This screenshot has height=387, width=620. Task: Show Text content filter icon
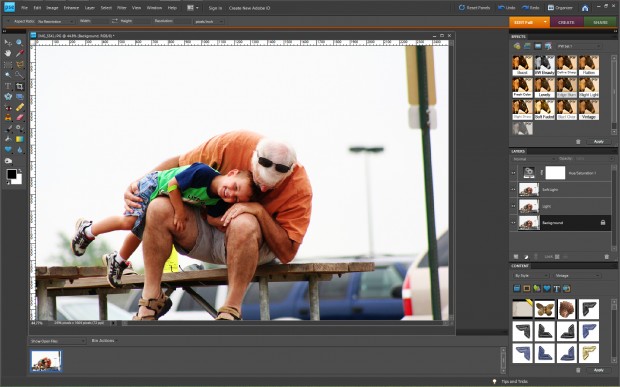(x=557, y=289)
